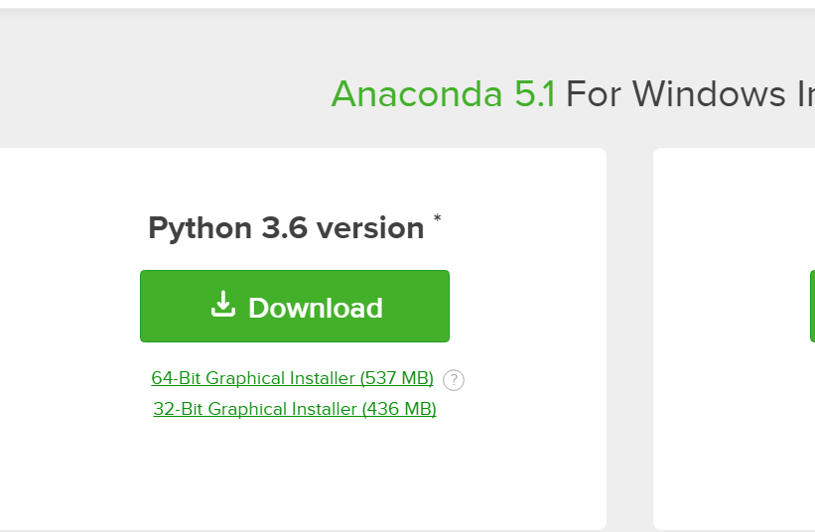Click the empty space below the 32-Bit installer link
The image size is (815, 532).
click(295, 468)
